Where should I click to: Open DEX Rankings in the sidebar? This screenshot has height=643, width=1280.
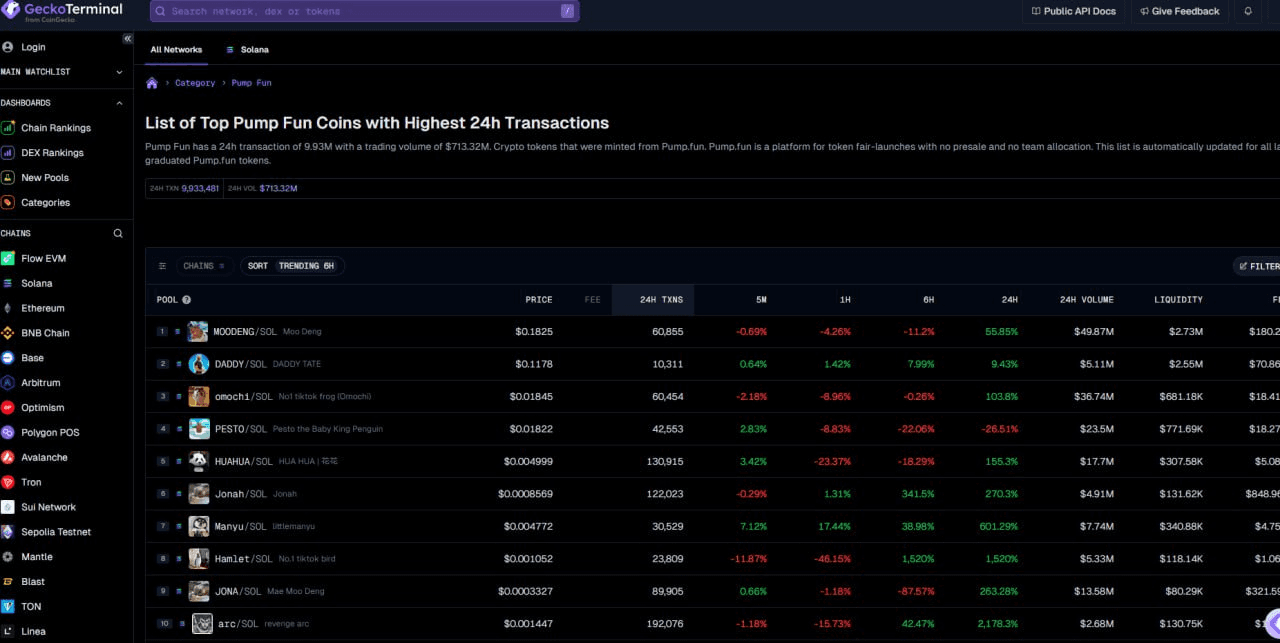click(52, 153)
